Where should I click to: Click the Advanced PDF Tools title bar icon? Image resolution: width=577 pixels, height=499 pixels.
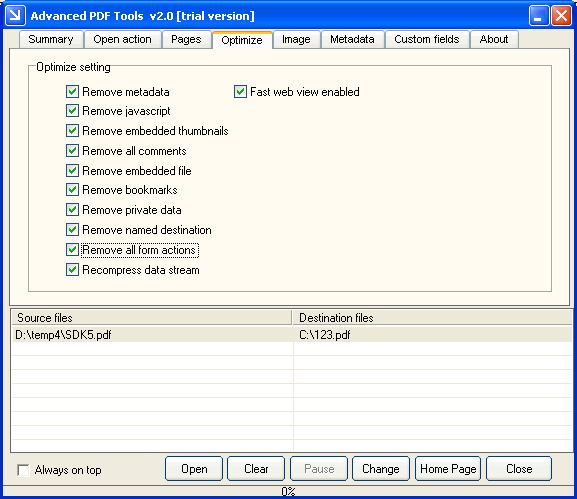15,15
